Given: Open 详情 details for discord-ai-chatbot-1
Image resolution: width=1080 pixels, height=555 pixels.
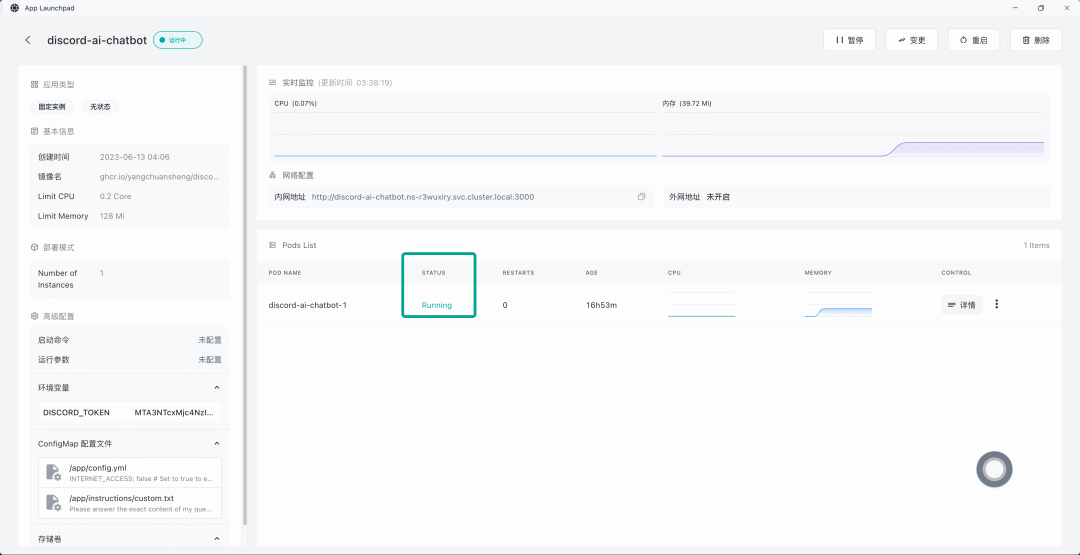Looking at the screenshot, I should click(962, 304).
